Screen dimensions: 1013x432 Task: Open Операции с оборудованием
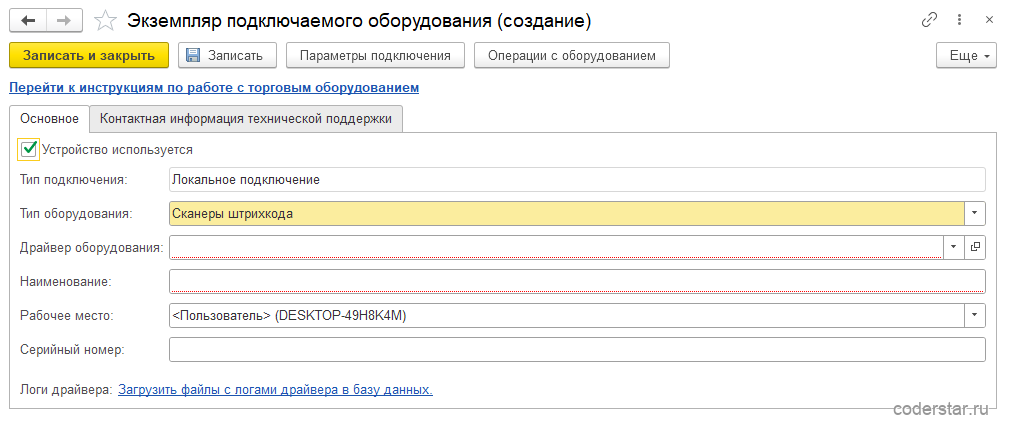572,56
